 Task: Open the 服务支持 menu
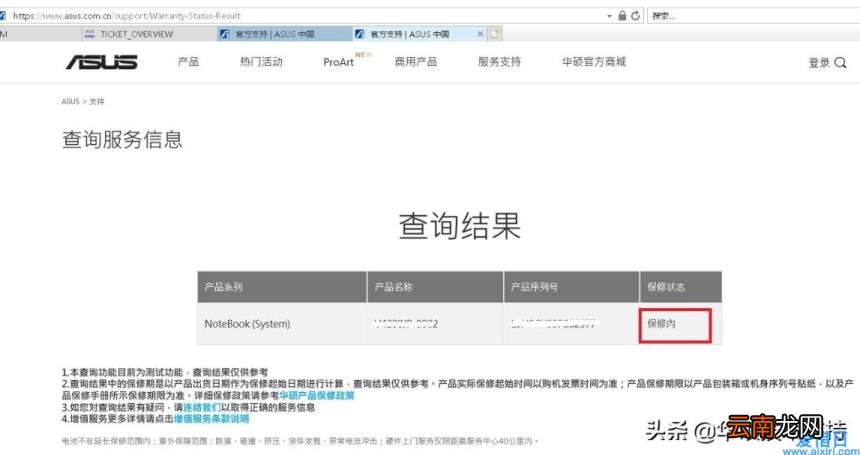[499, 62]
